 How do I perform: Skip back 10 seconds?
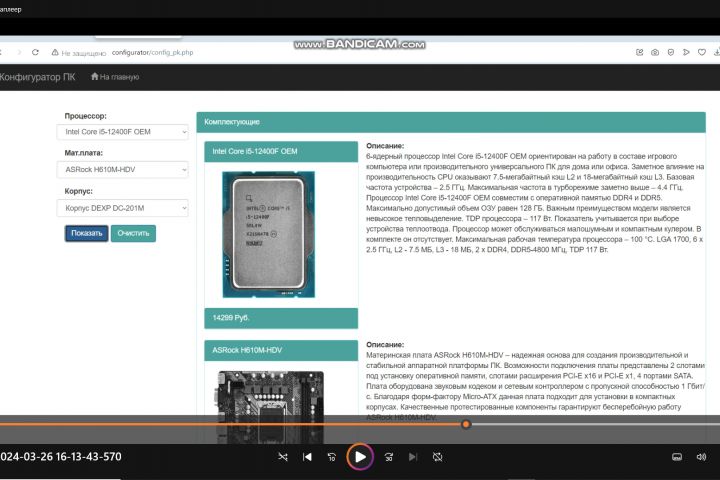pos(332,457)
